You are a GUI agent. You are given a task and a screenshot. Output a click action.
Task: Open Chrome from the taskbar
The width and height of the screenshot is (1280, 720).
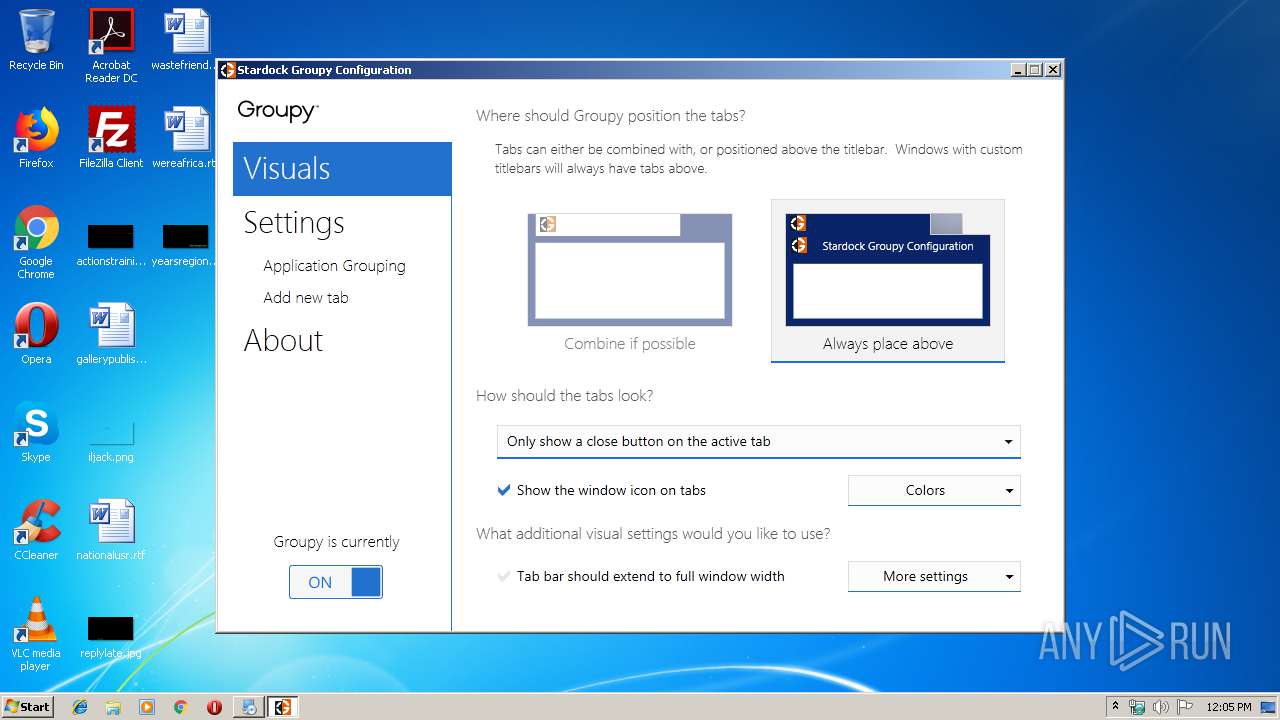click(x=180, y=707)
